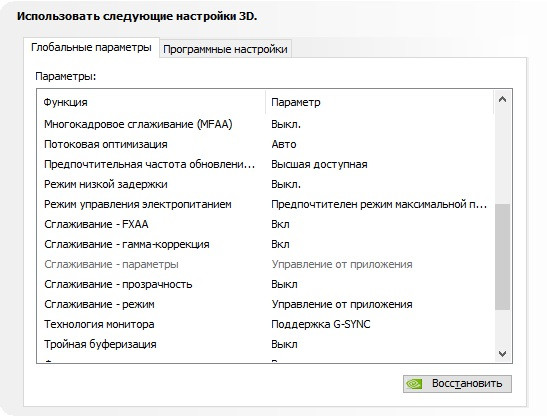The width and height of the screenshot is (547, 419).
Task: Click the scrollbar down arrow
Action: click(502, 354)
